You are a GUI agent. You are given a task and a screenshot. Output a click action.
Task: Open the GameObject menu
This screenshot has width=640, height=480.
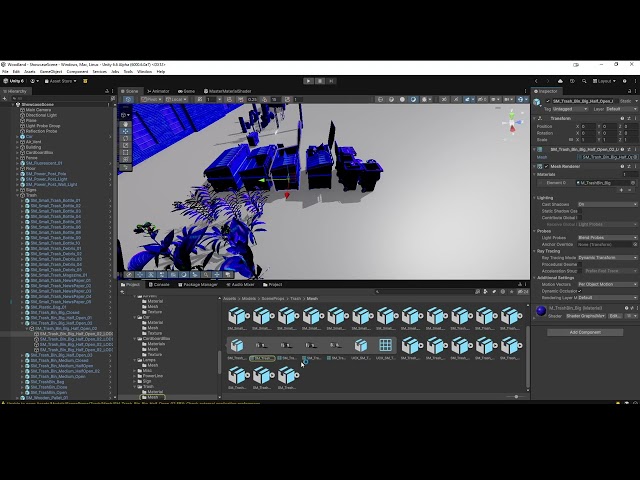click(51, 71)
